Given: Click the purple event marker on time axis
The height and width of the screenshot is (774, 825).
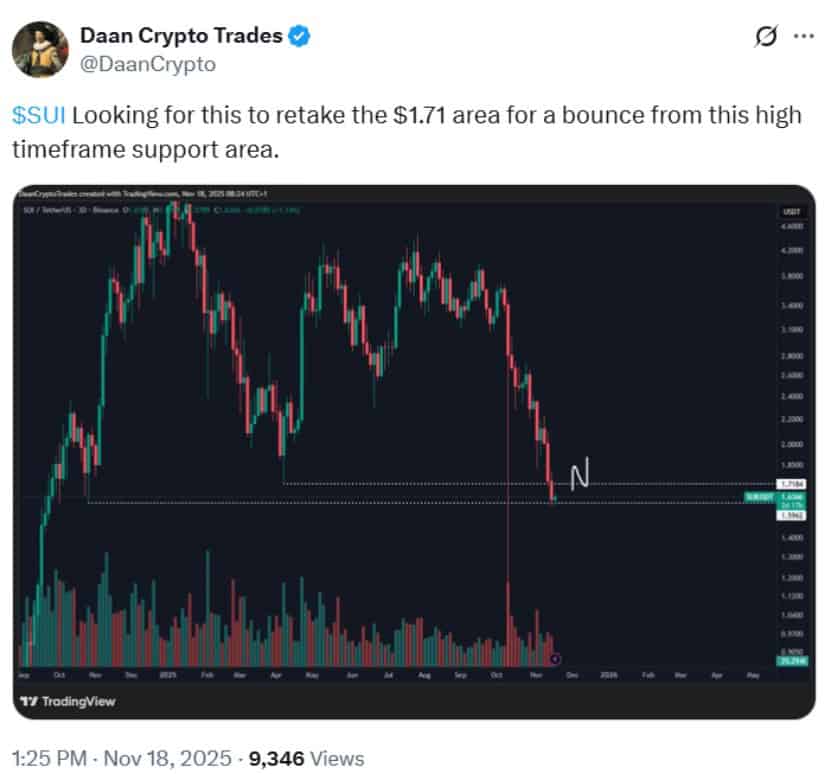Looking at the screenshot, I should click(x=555, y=659).
